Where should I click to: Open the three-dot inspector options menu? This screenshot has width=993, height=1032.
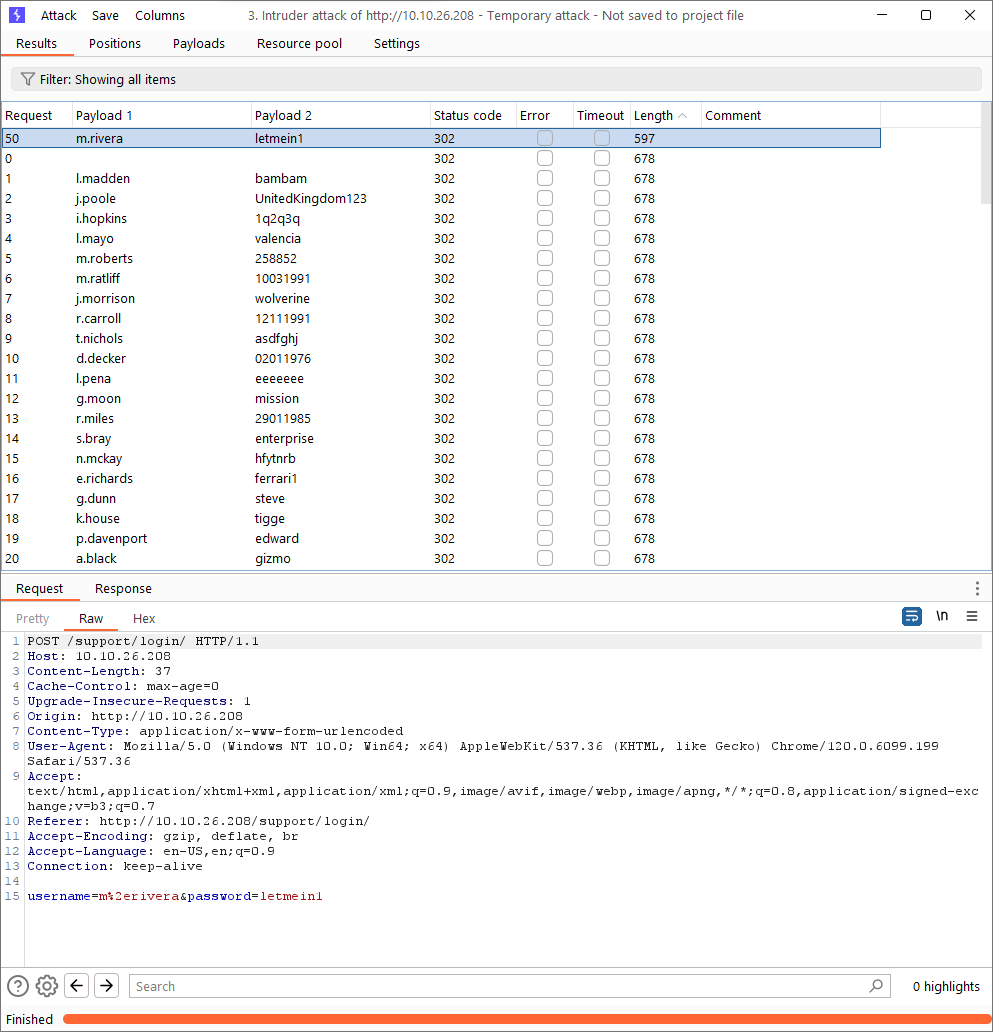977,588
